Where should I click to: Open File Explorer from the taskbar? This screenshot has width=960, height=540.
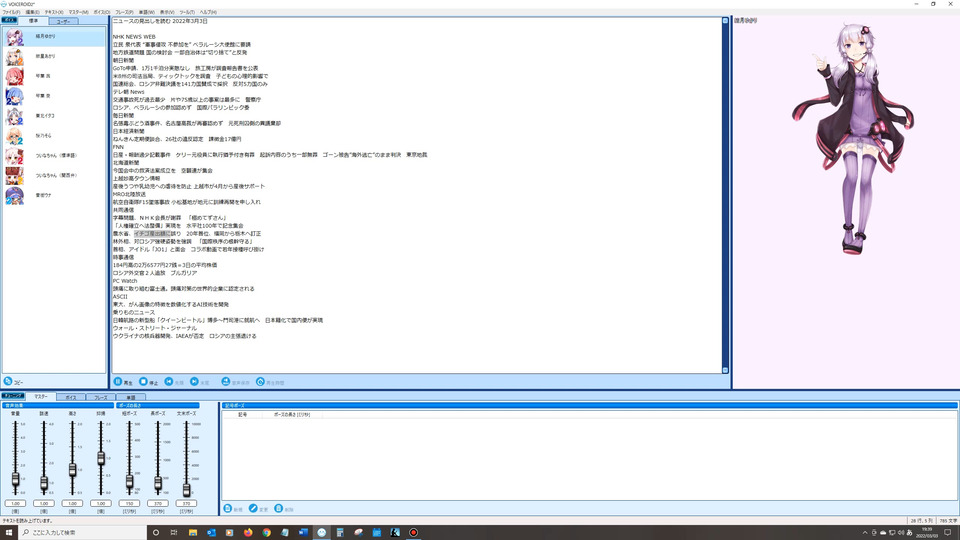tap(193, 533)
